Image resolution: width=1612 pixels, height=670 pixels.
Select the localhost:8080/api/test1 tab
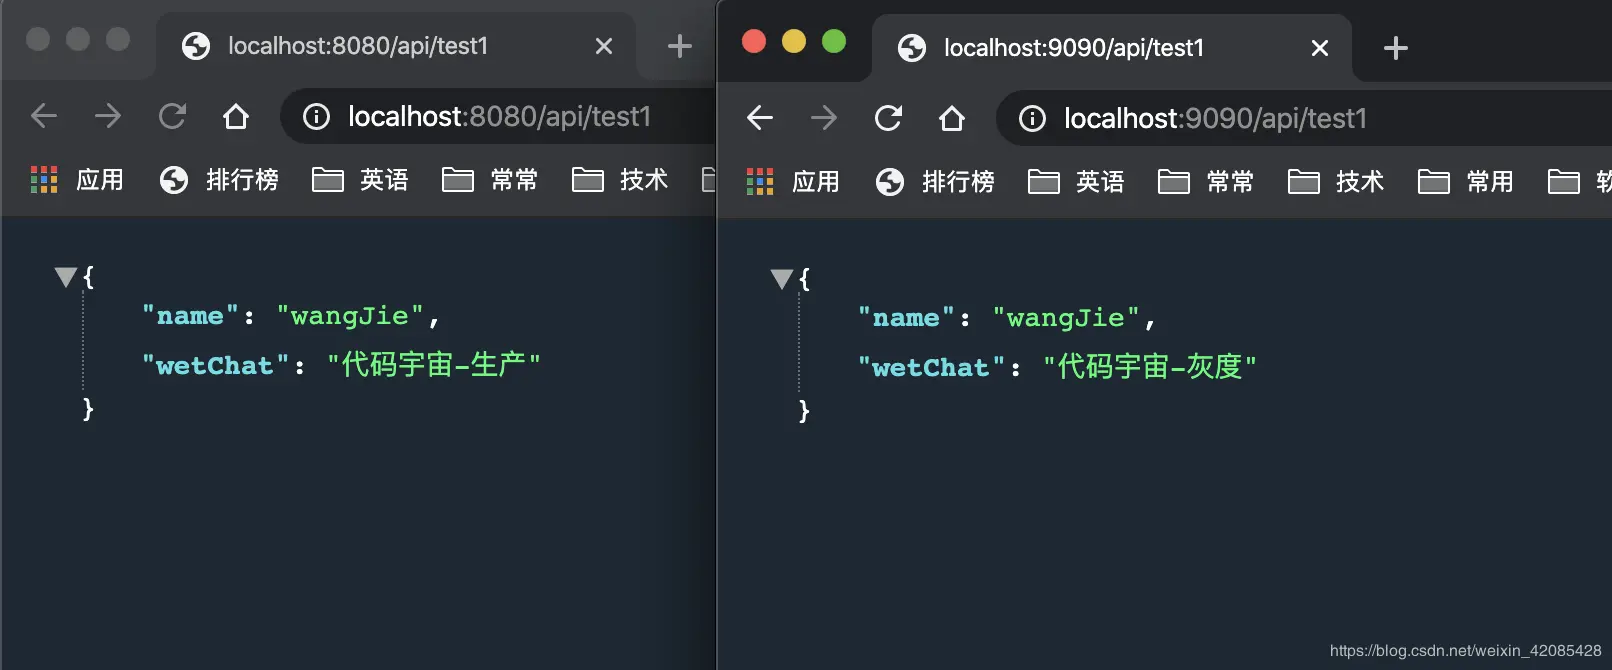coord(396,46)
